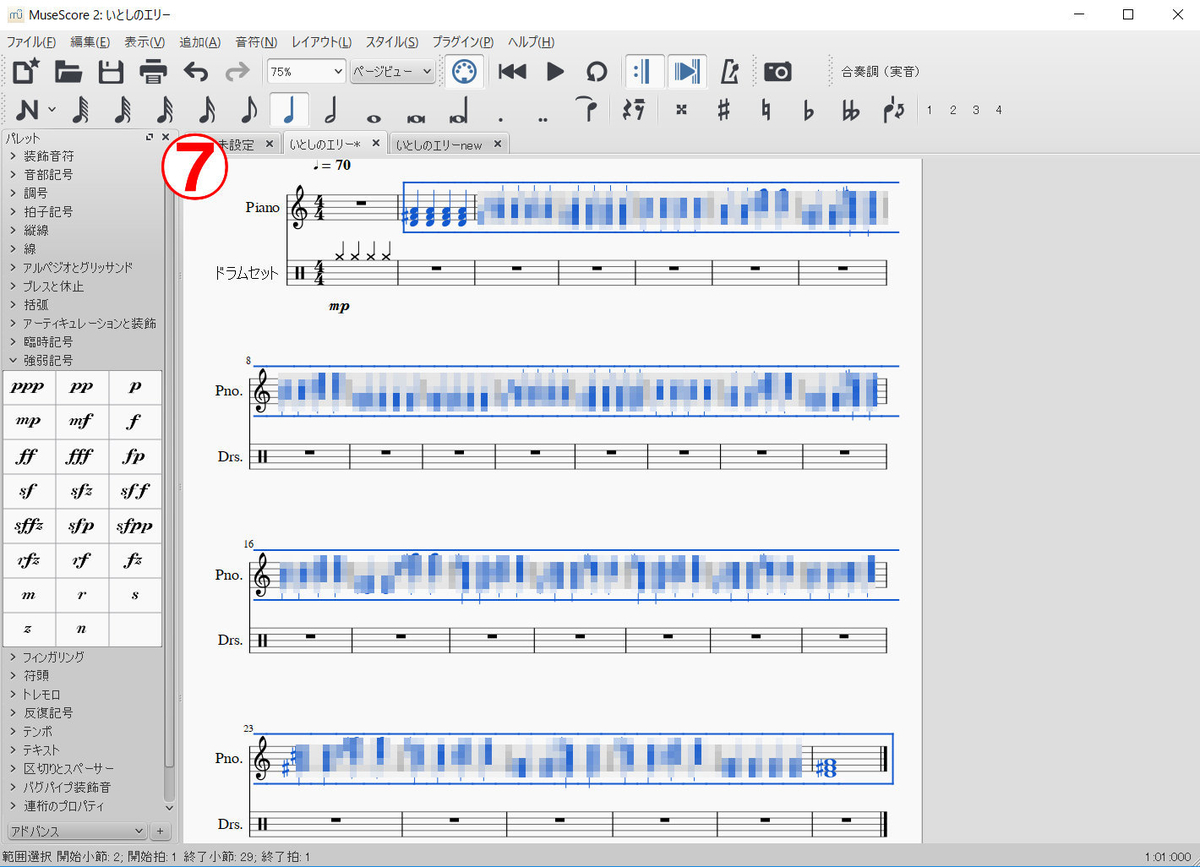
Task: Open スタイル(S) menu
Action: 392,42
